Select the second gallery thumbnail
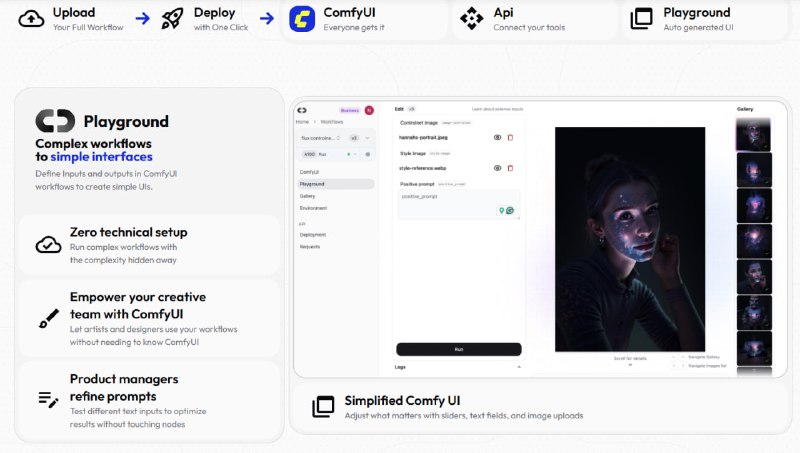 [x=754, y=170]
